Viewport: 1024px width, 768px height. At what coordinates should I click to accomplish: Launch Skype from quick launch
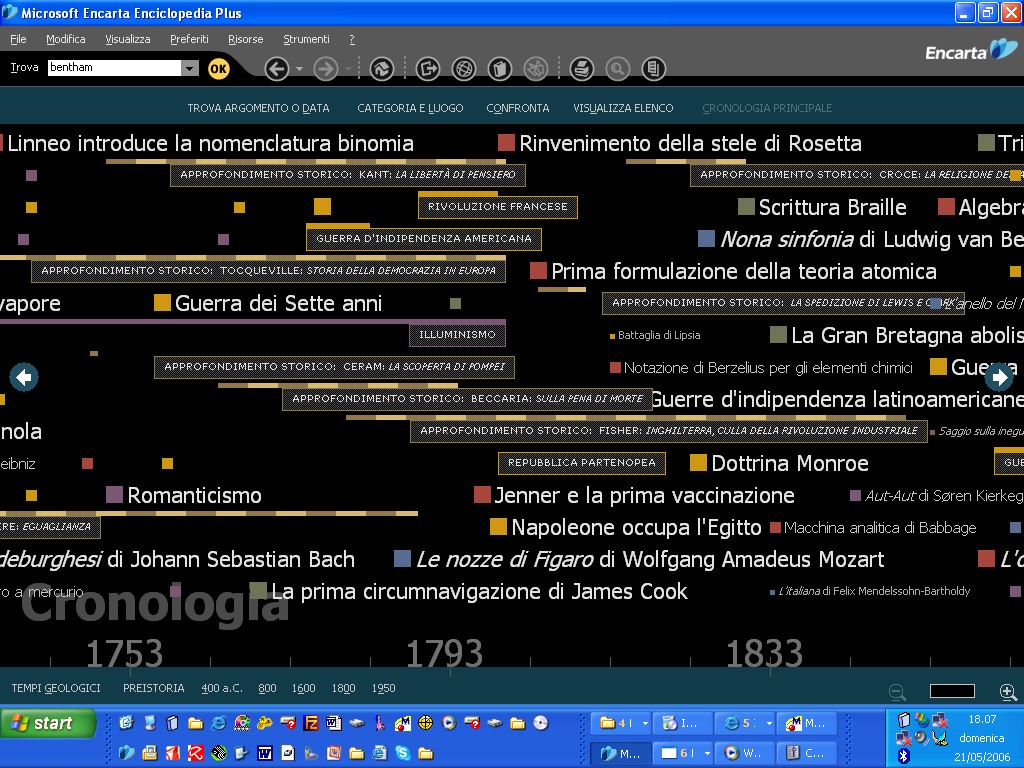403,753
